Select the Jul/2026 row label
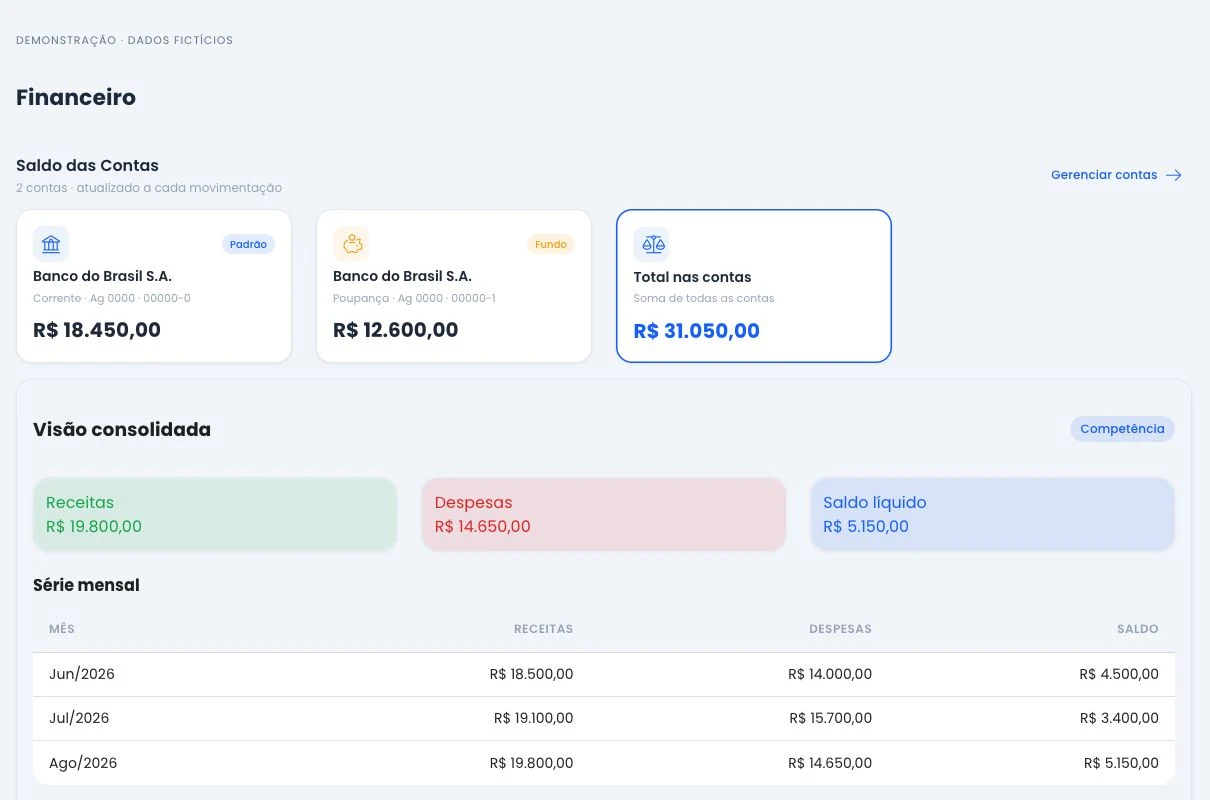This screenshot has width=1210, height=800. [79, 718]
